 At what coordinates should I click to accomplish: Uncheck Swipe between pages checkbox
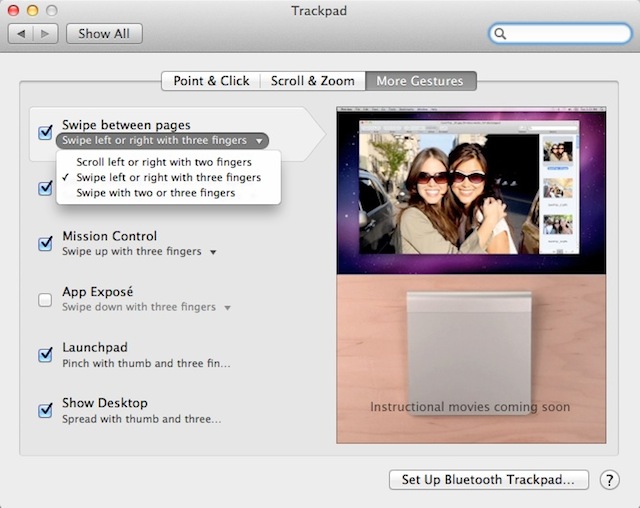click(x=45, y=133)
